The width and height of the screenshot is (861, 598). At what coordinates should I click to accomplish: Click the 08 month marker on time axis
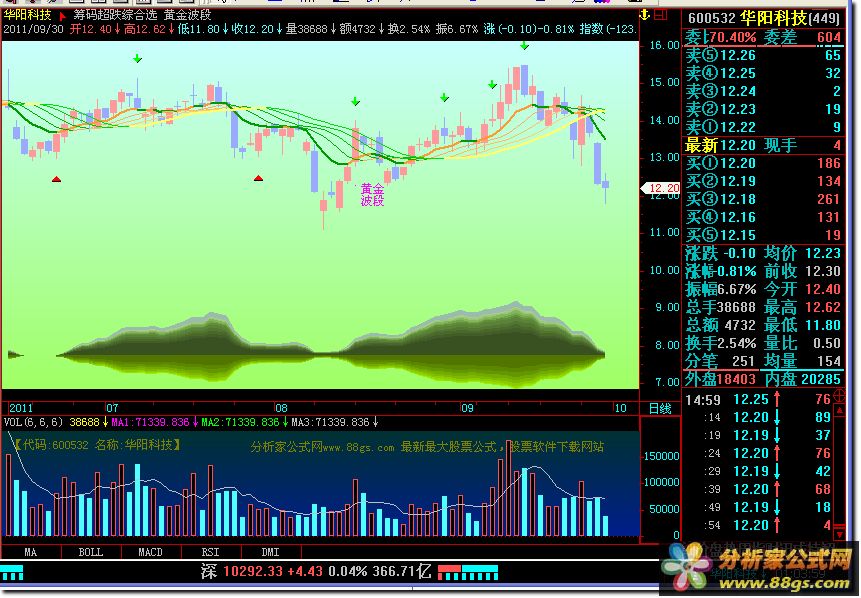pos(281,408)
